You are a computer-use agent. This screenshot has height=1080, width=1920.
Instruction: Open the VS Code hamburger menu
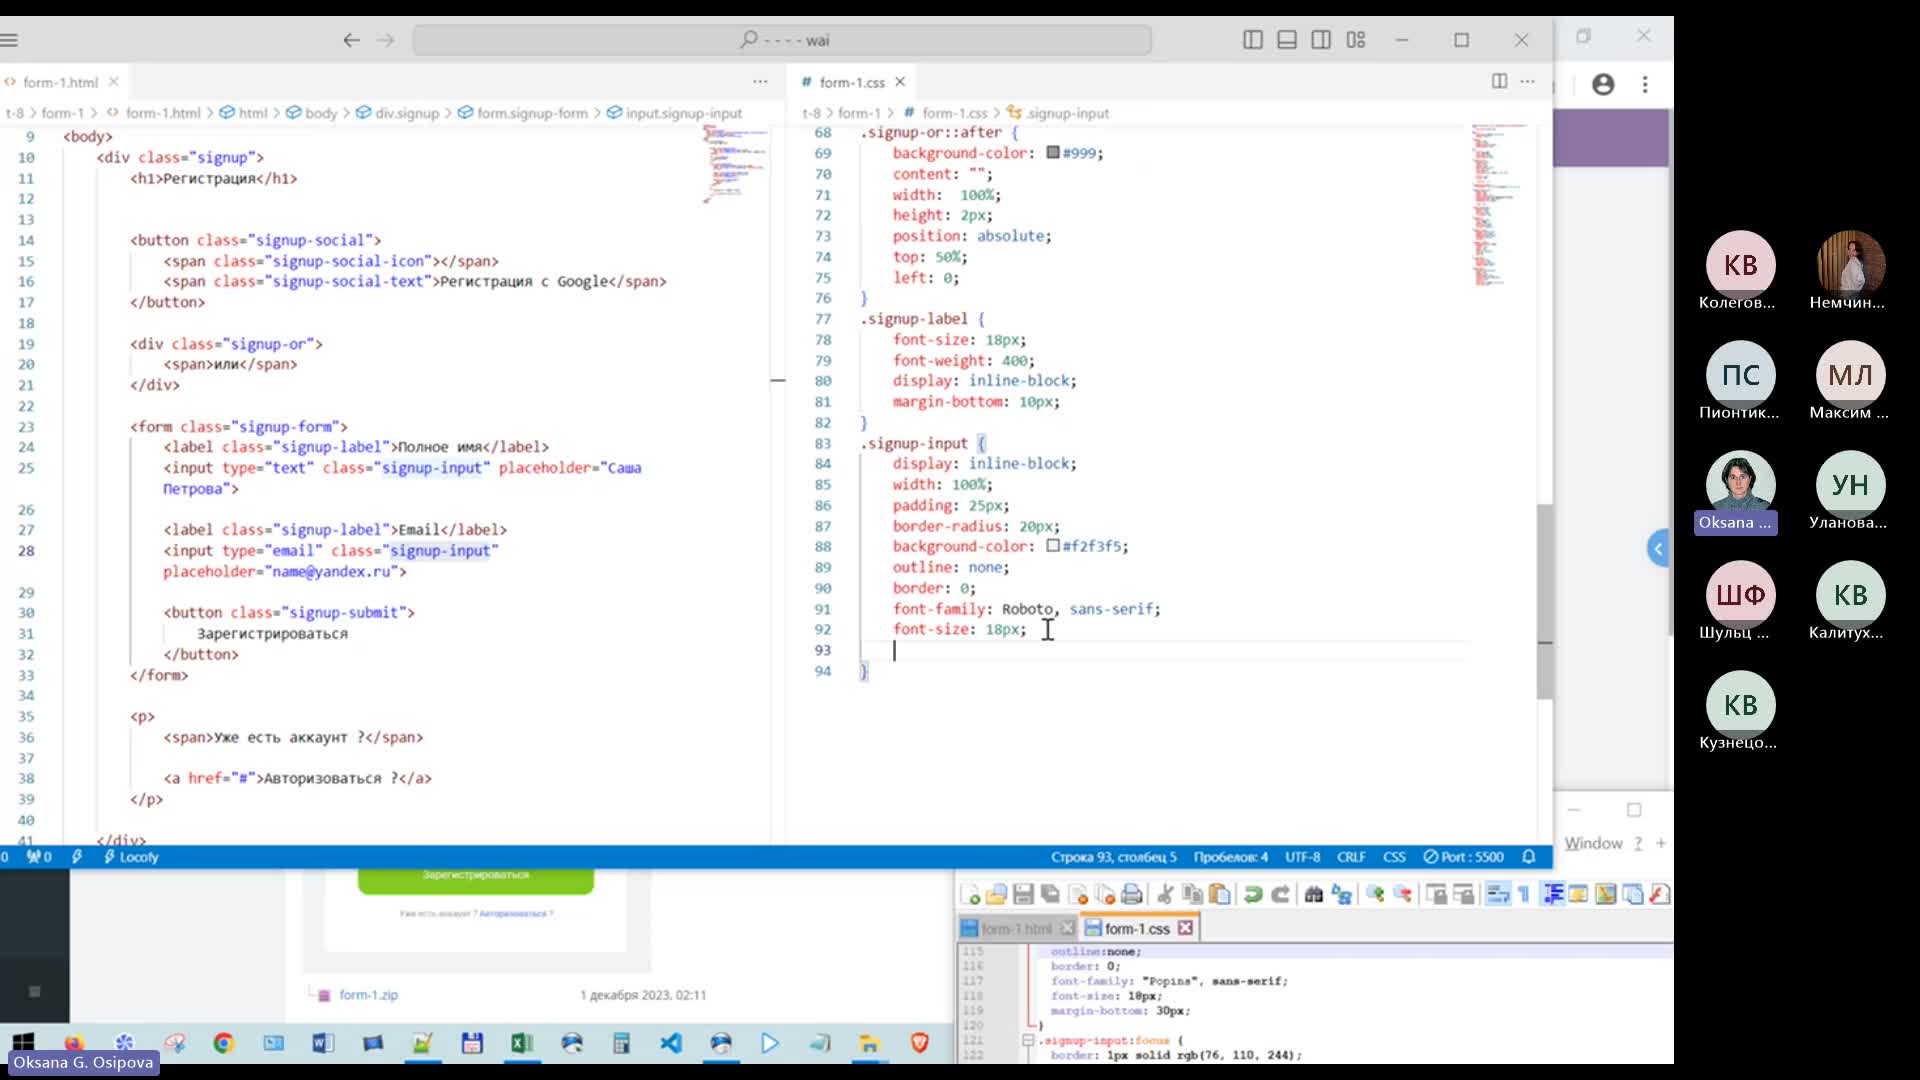[10, 40]
